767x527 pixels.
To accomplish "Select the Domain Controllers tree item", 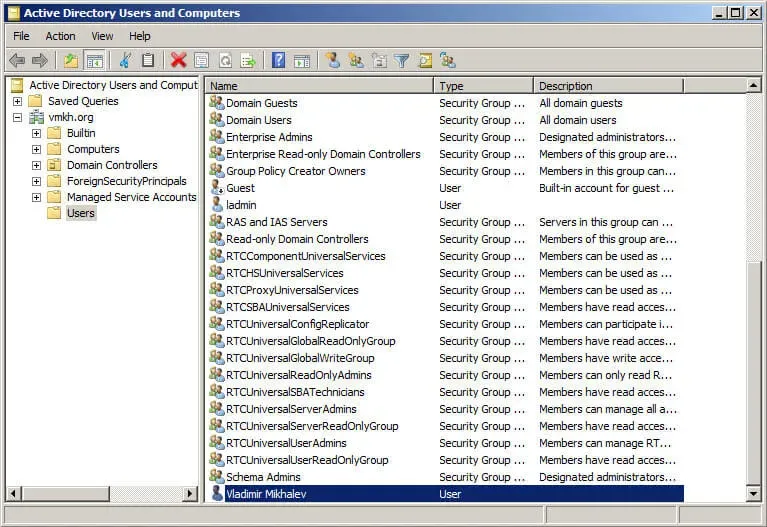I will coord(112,165).
